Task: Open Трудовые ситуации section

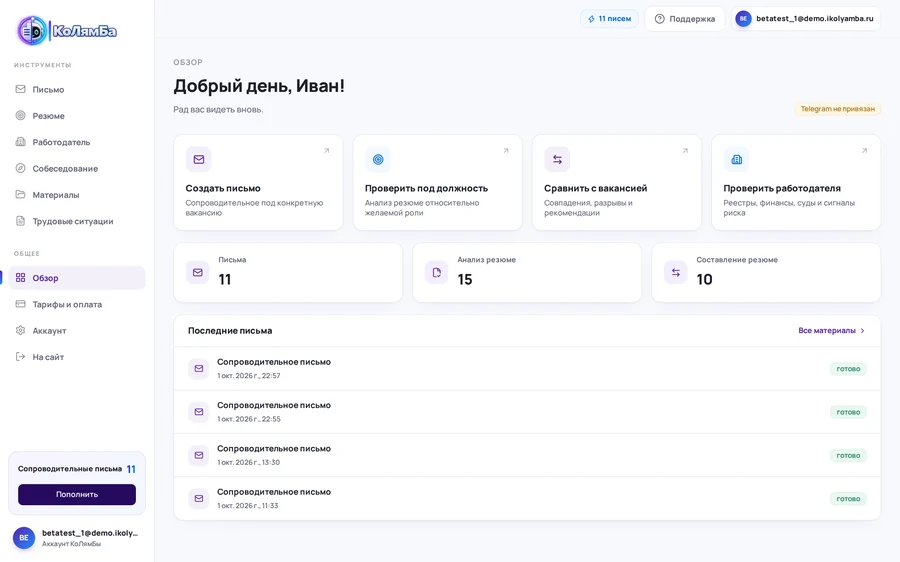Action: point(77,221)
